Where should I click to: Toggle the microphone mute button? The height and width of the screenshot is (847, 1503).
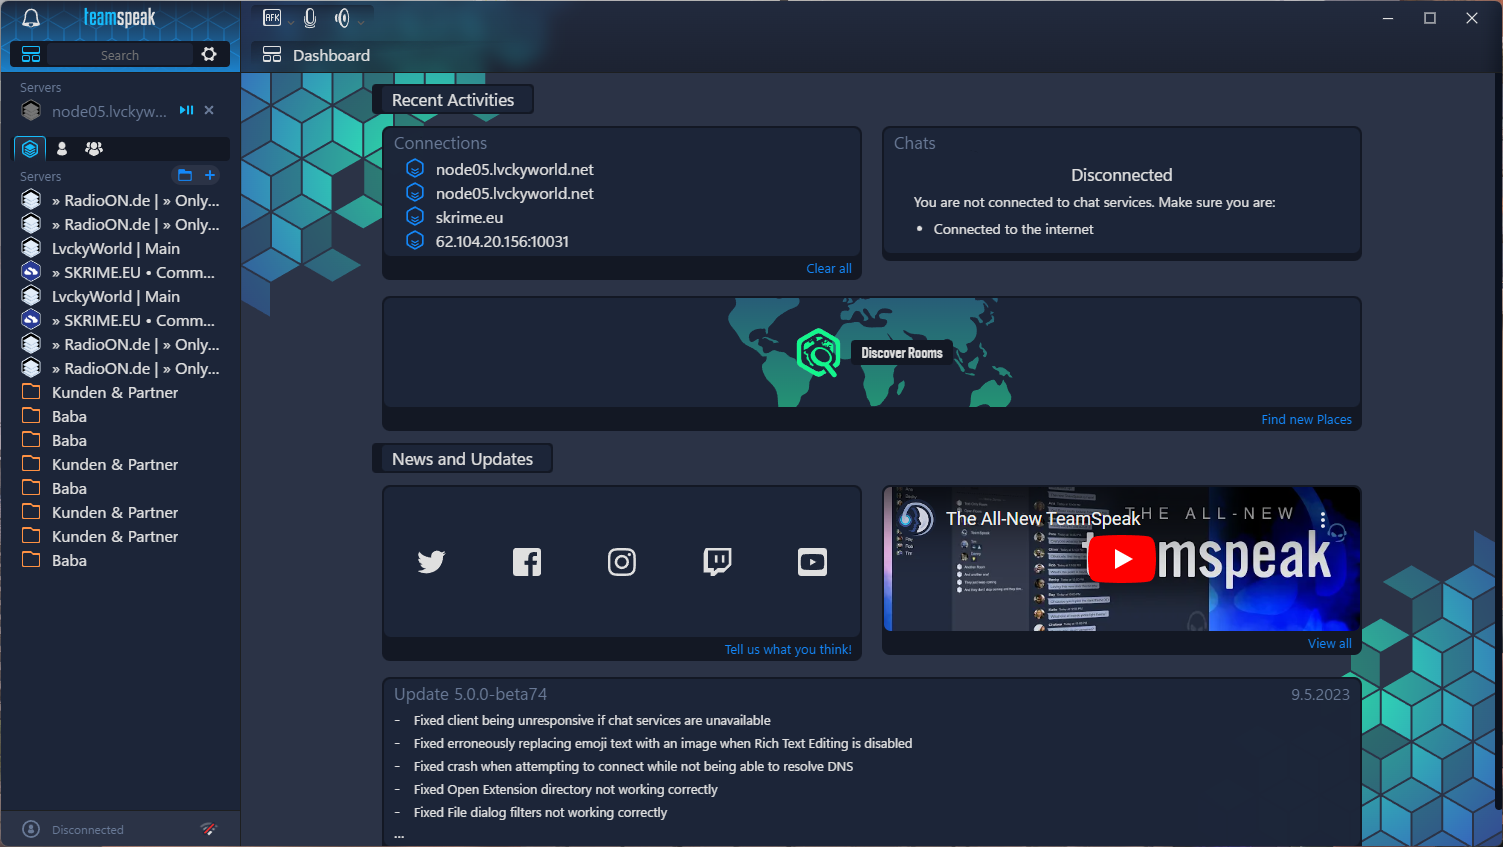coord(310,18)
